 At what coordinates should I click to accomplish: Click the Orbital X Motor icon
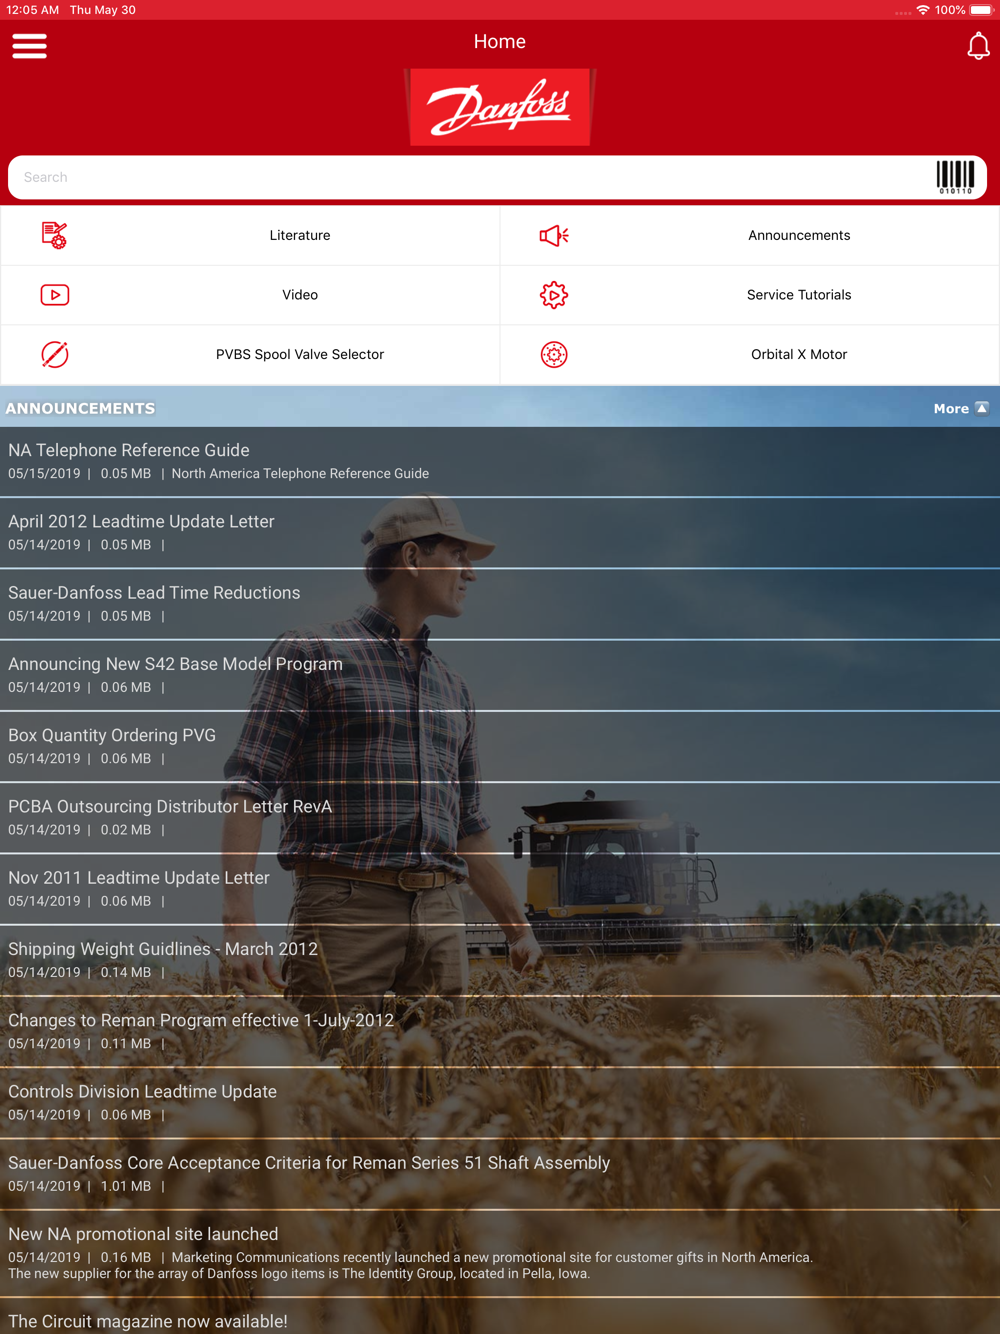pos(554,354)
